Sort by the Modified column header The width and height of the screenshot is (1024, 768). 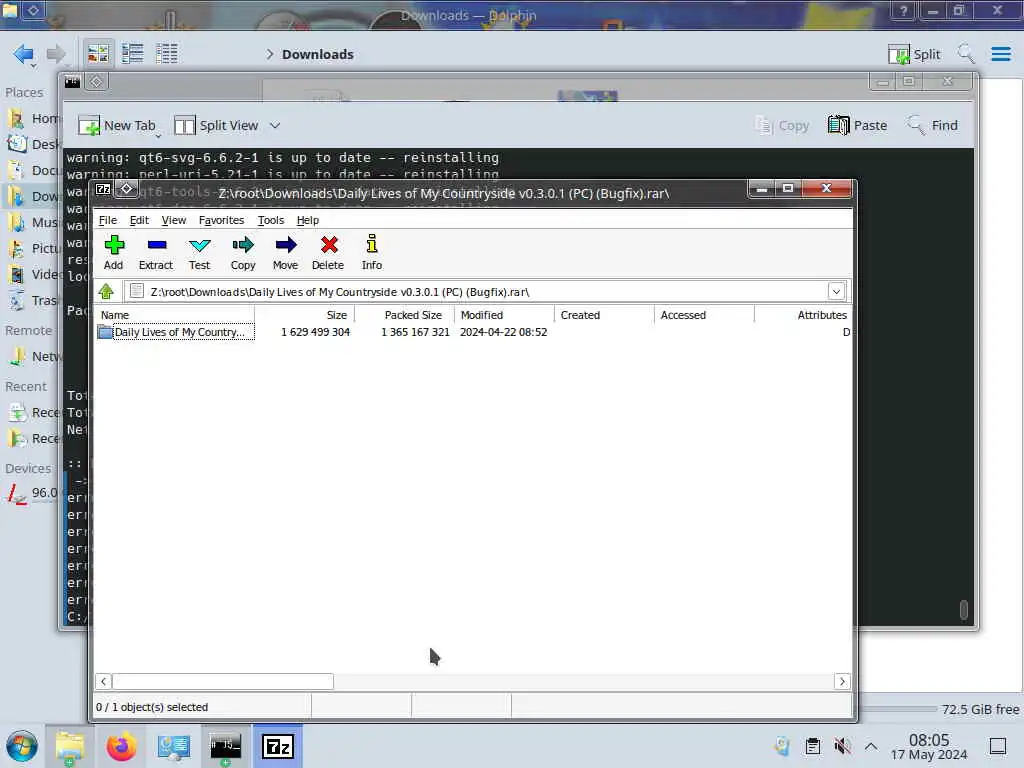click(505, 315)
